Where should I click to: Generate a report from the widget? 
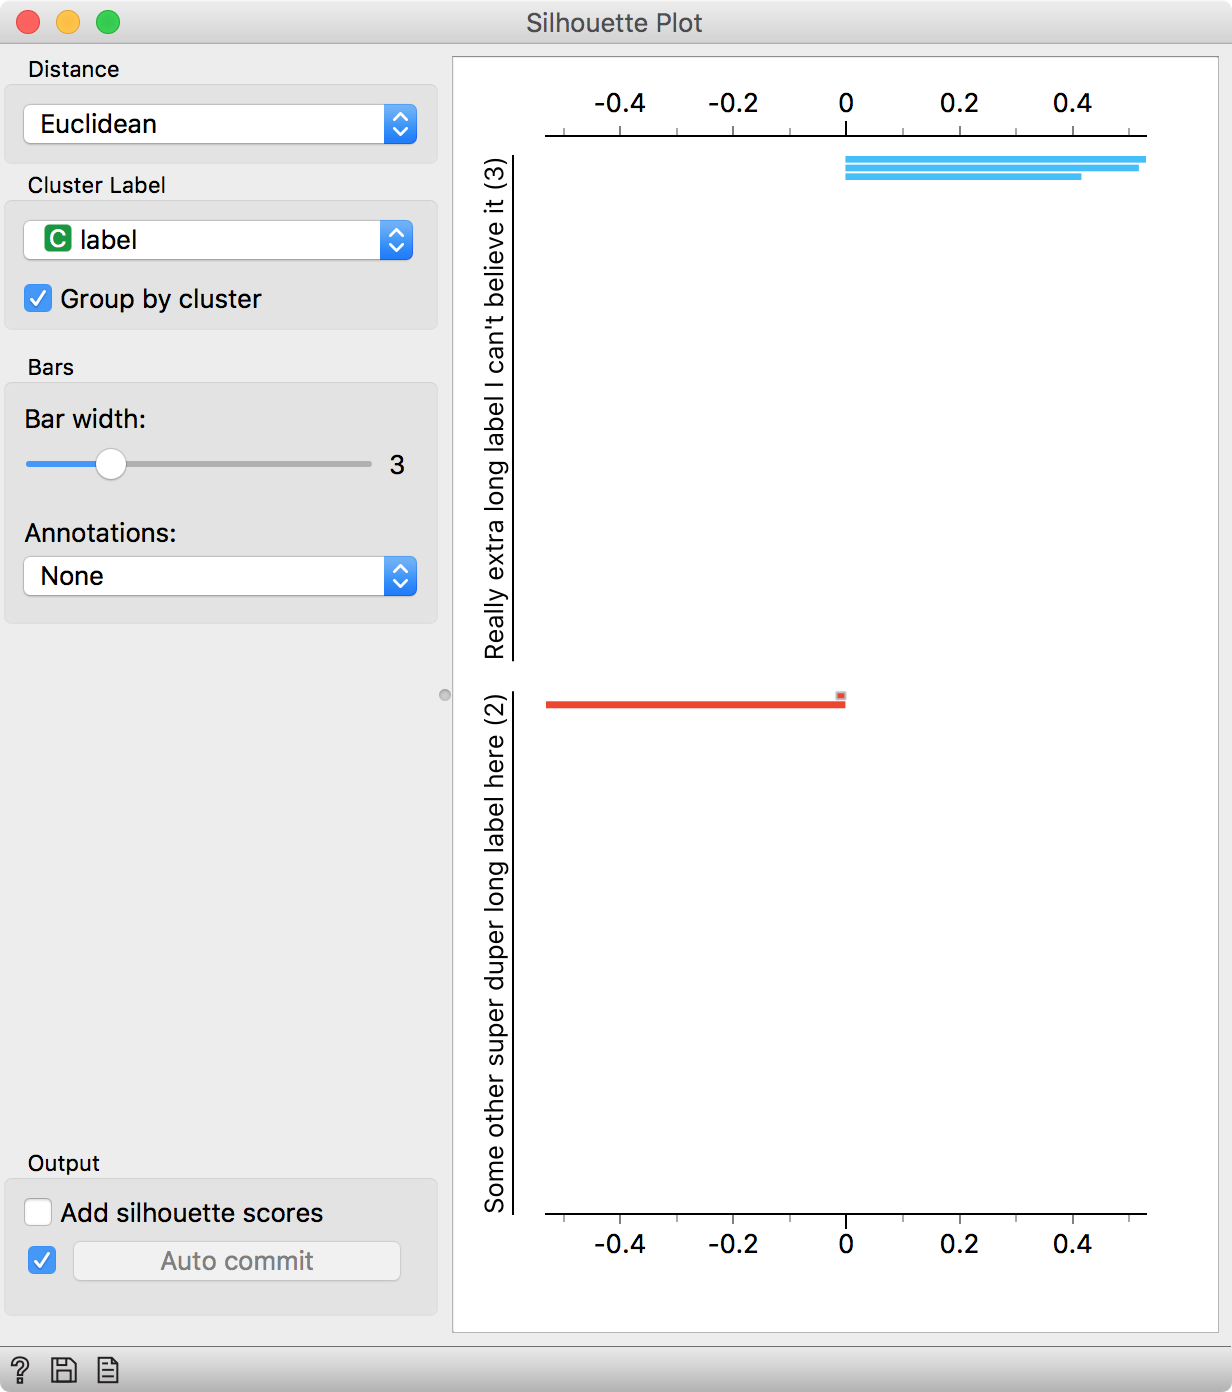105,1369
